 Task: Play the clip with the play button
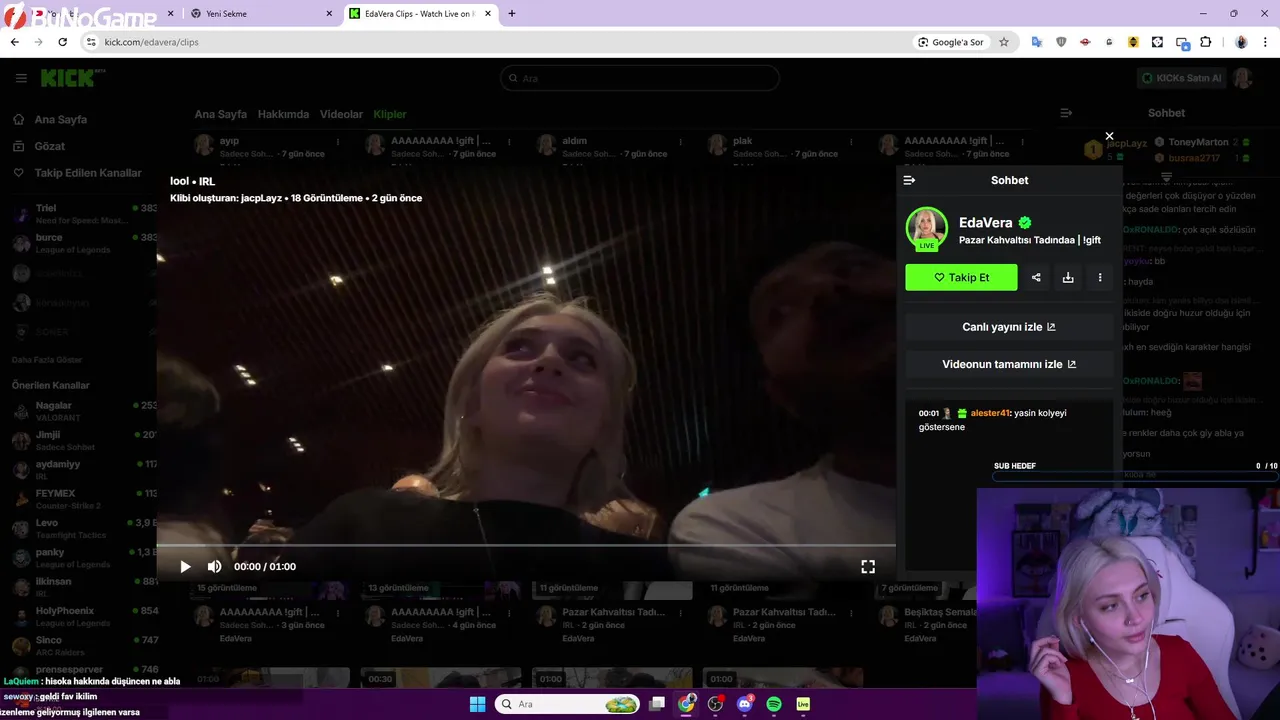click(x=185, y=566)
